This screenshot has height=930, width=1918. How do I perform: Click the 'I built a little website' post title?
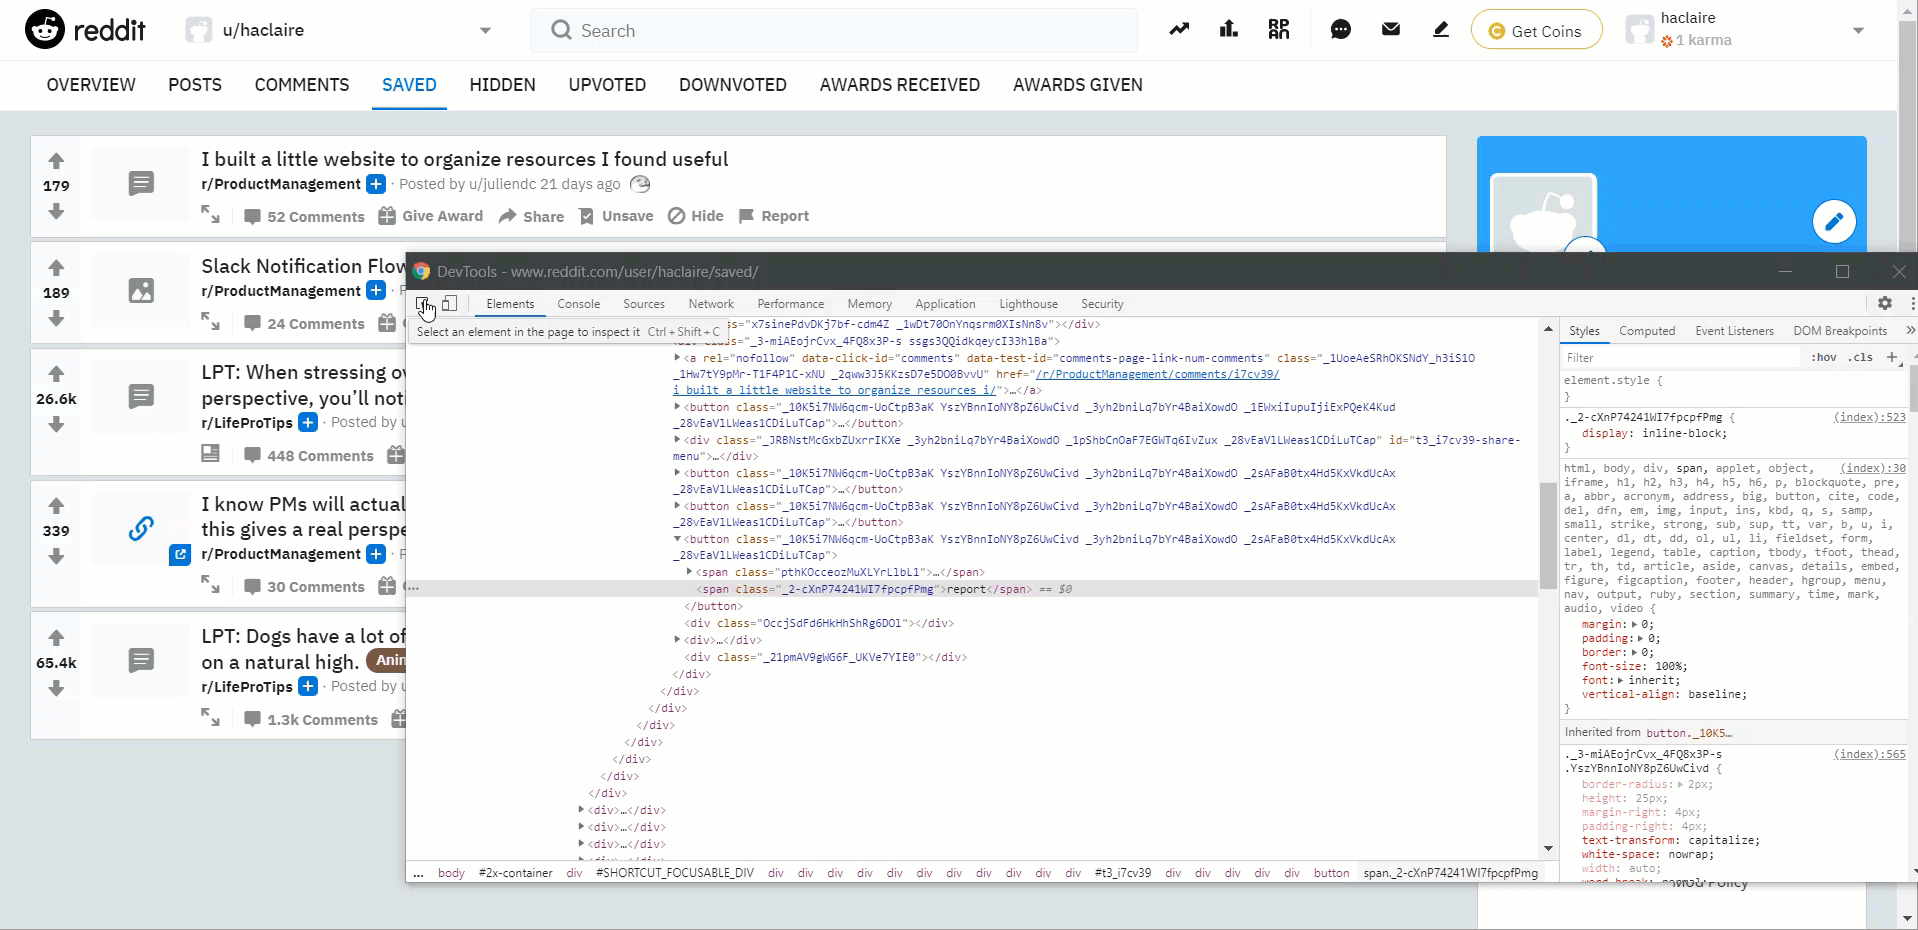[464, 159]
